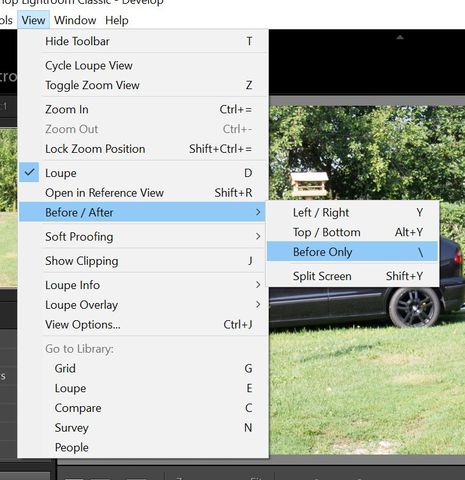Open View Options dialog
The height and width of the screenshot is (480, 465).
[x=143, y=324]
